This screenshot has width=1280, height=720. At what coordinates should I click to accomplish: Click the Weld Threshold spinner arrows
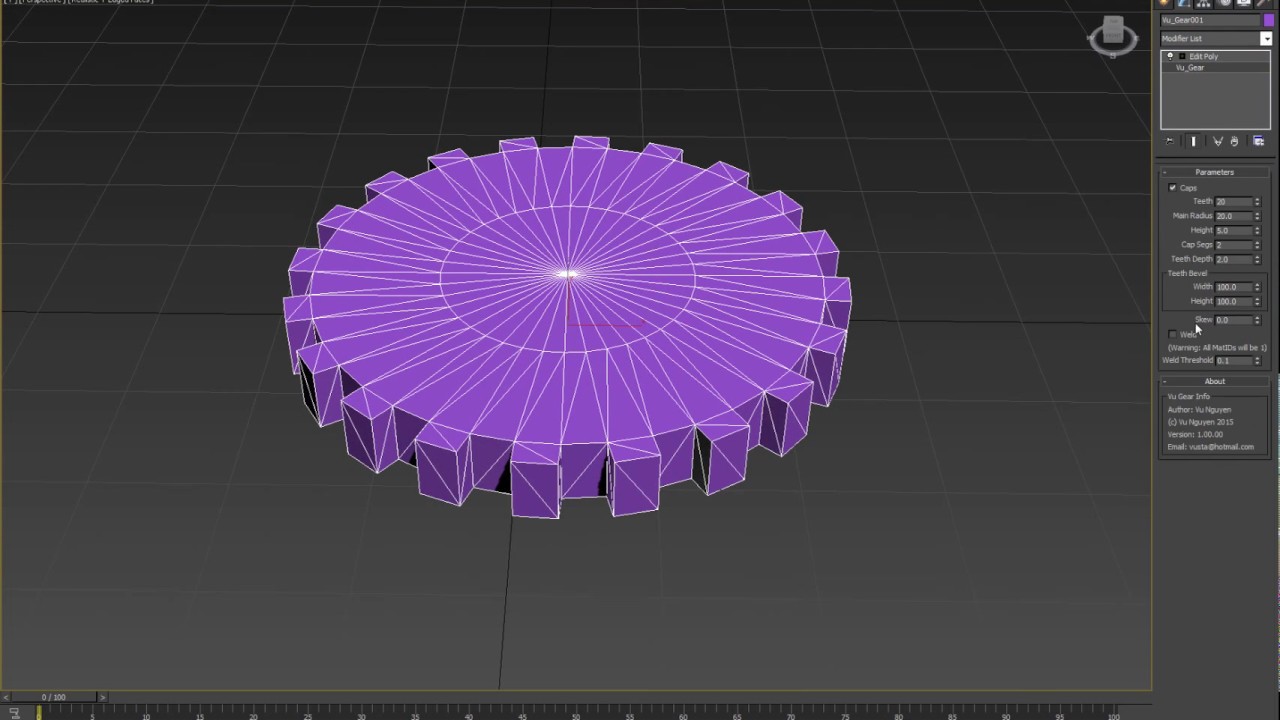(x=1258, y=360)
